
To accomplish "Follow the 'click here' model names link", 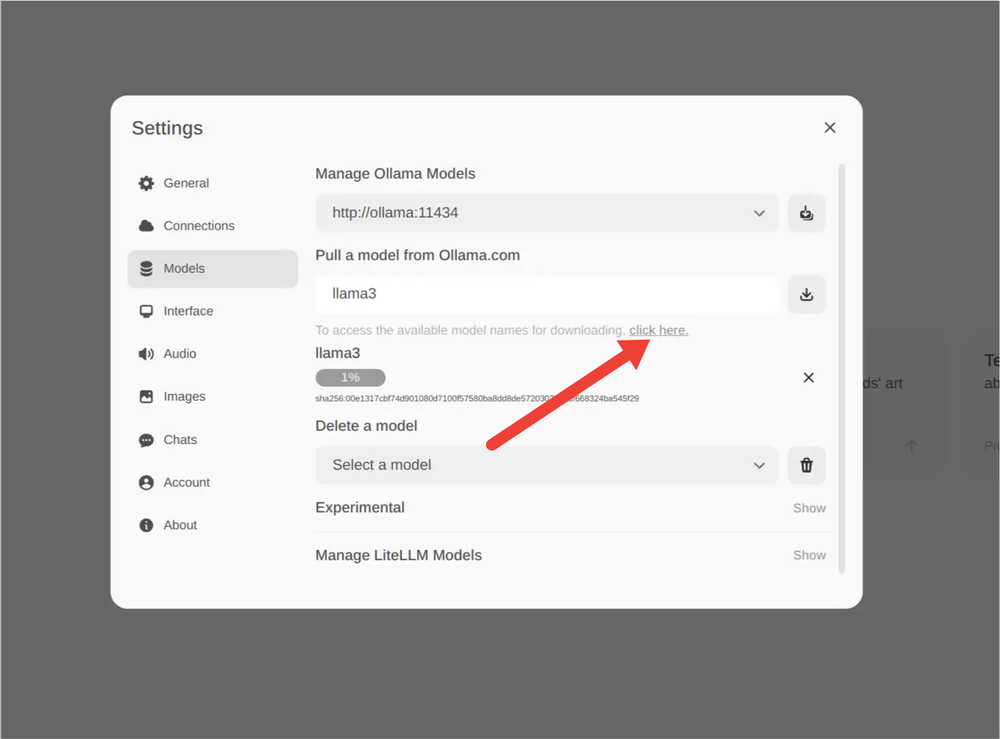I will click(x=658, y=330).
